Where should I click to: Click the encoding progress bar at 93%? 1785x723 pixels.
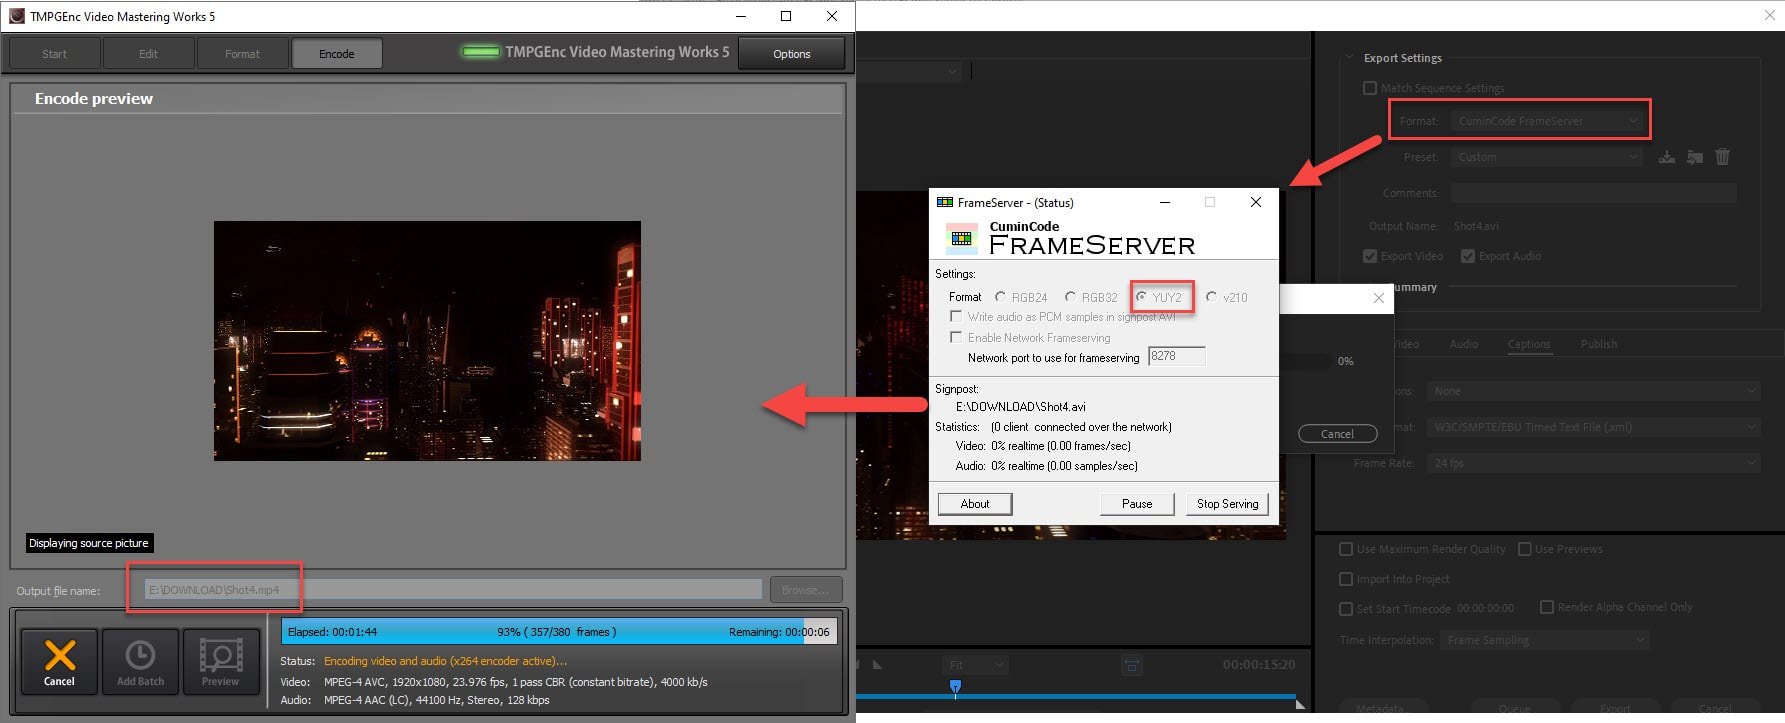click(557, 632)
